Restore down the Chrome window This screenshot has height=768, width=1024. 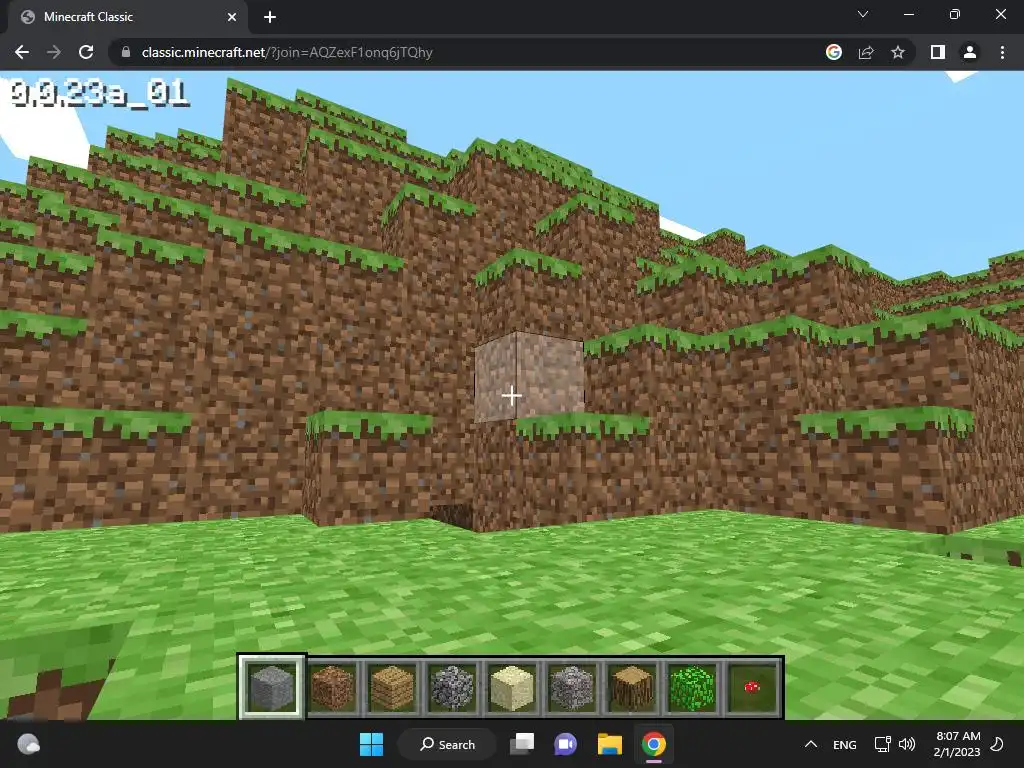[955, 14]
